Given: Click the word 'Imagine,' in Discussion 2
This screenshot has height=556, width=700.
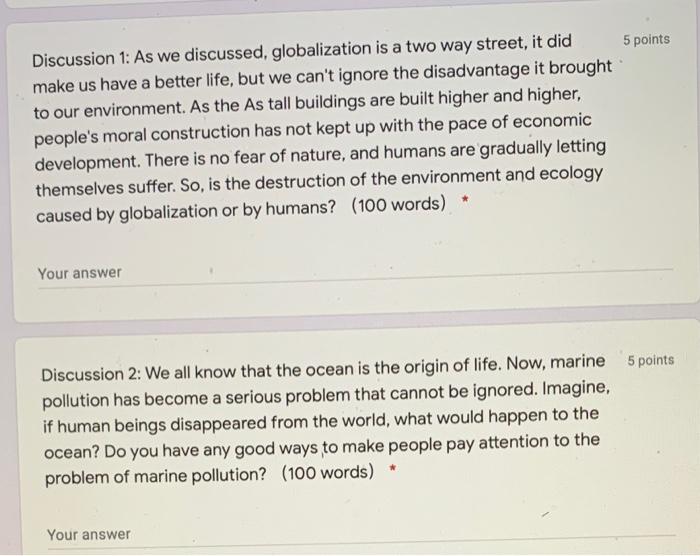Looking at the screenshot, I should click(x=576, y=388).
